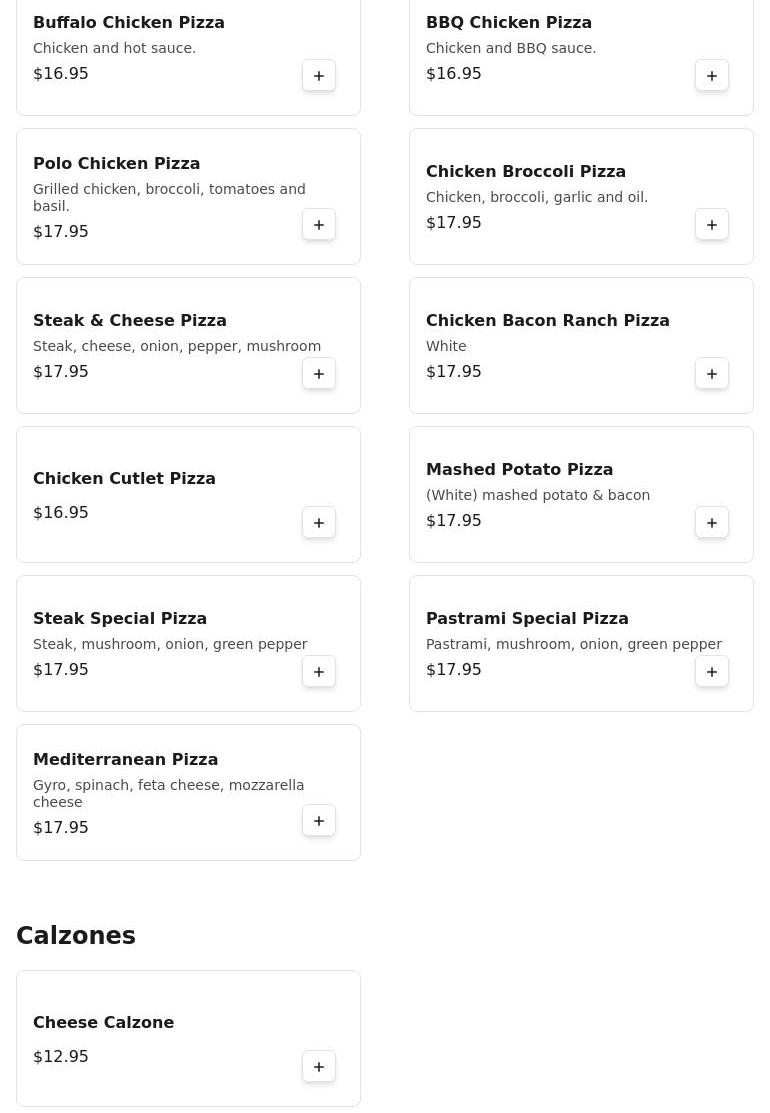Image resolution: width=770 pixels, height=1113 pixels.
Task: Click the Steak Special Pizza name
Action: [120, 619]
